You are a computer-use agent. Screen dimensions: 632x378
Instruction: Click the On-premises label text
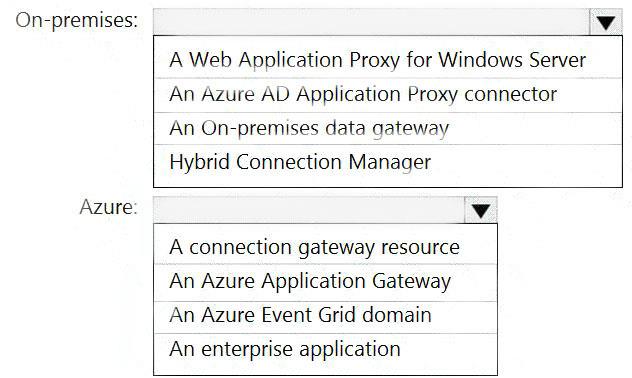[77, 20]
